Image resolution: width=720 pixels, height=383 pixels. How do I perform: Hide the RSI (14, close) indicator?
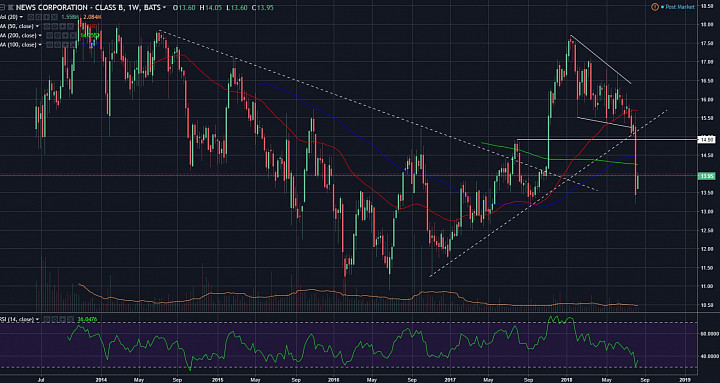coord(47,319)
